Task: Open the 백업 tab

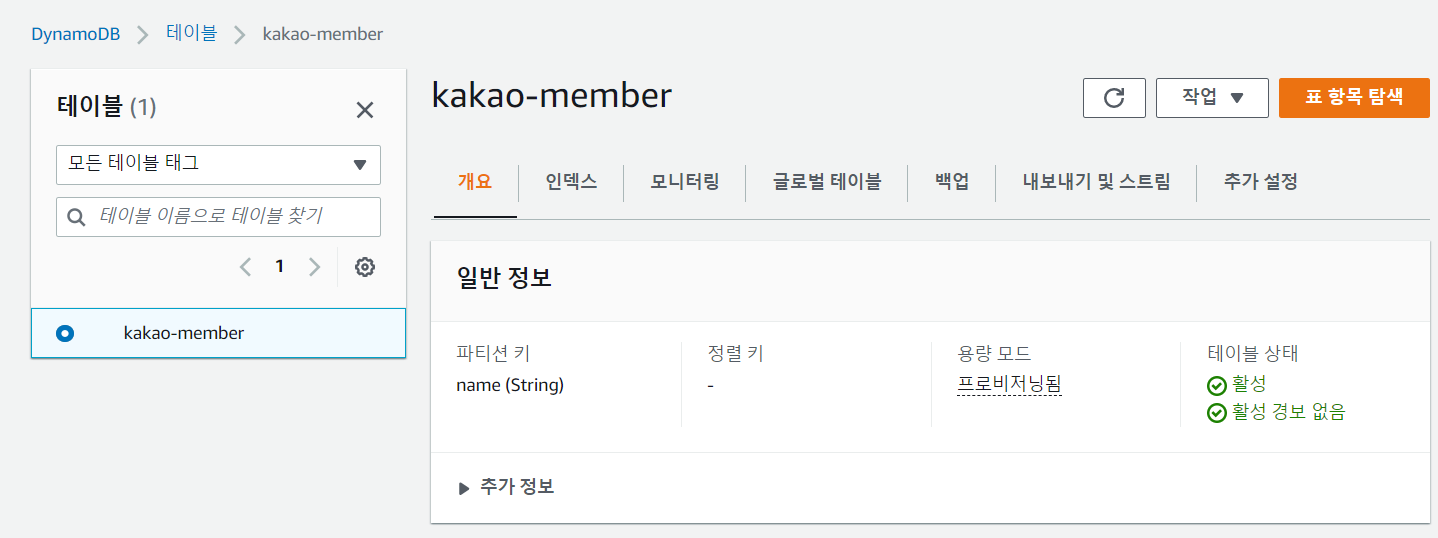Action: pos(952,182)
